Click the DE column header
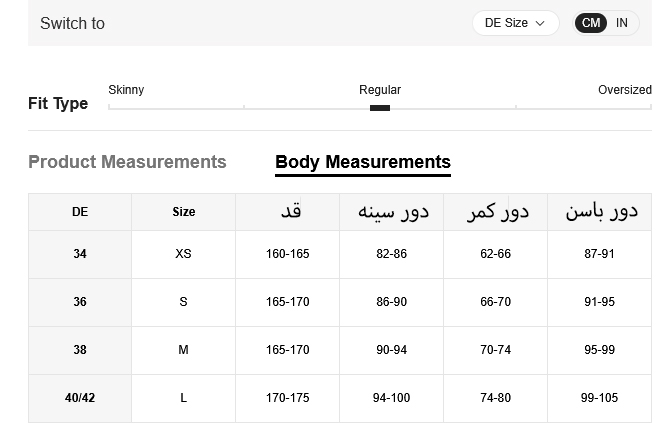The image size is (657, 435). click(80, 212)
